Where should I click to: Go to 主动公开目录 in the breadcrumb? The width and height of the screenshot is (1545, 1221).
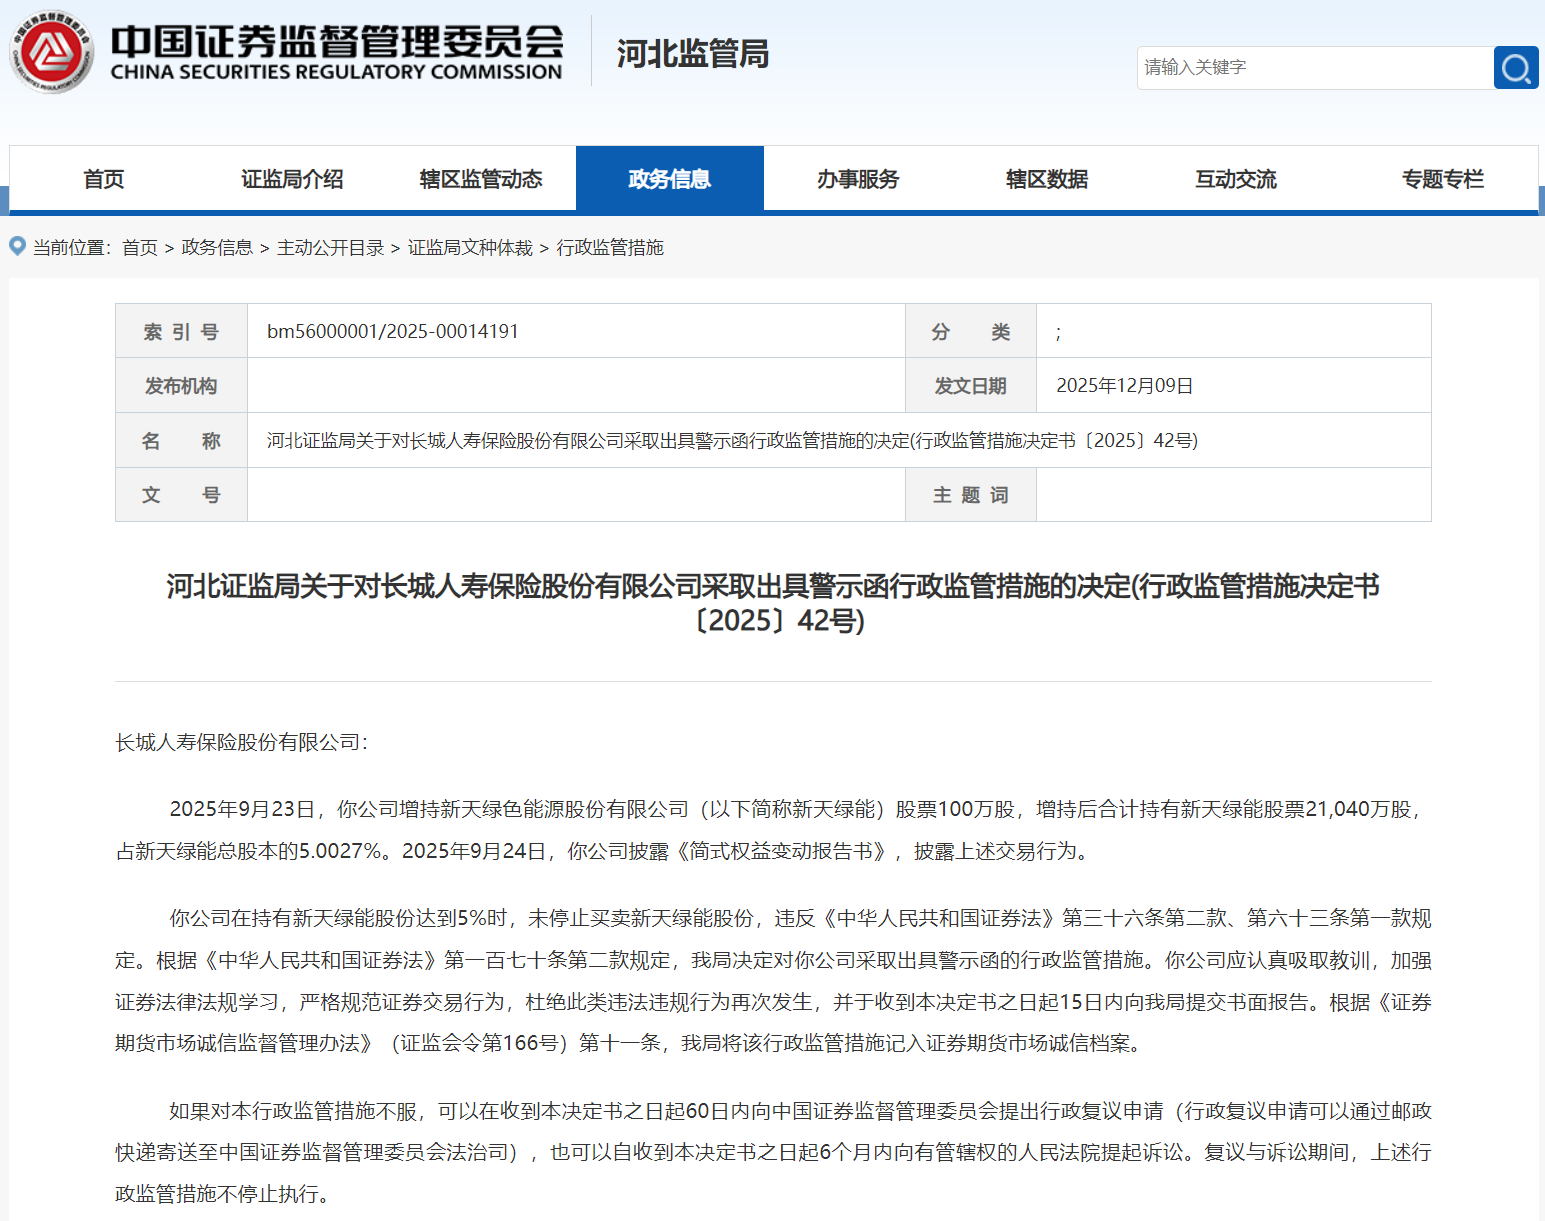click(x=331, y=247)
